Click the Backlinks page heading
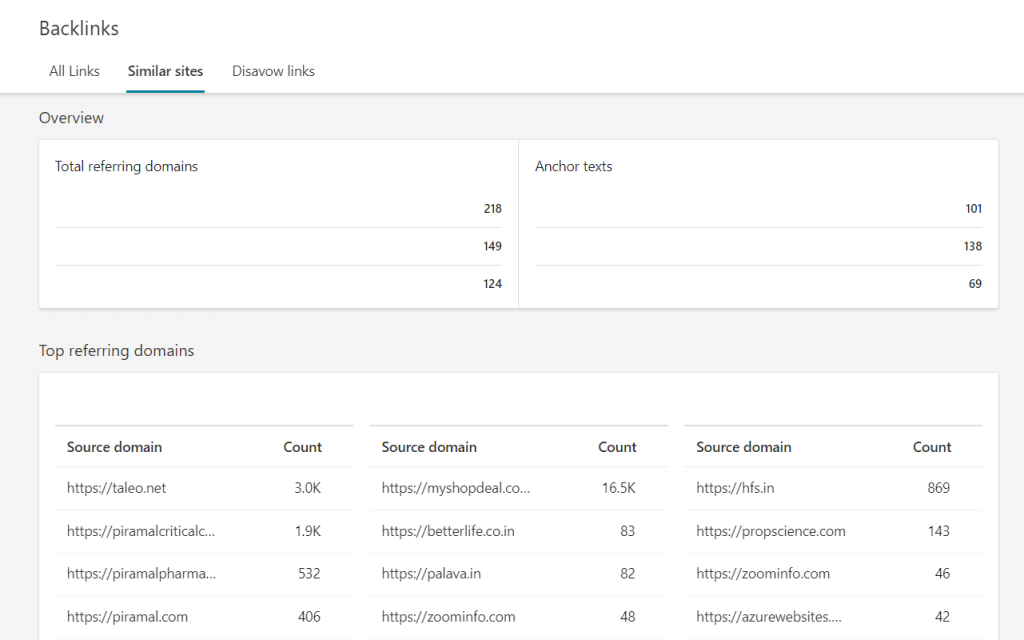The width and height of the screenshot is (1024, 640). pyautogui.click(x=79, y=28)
